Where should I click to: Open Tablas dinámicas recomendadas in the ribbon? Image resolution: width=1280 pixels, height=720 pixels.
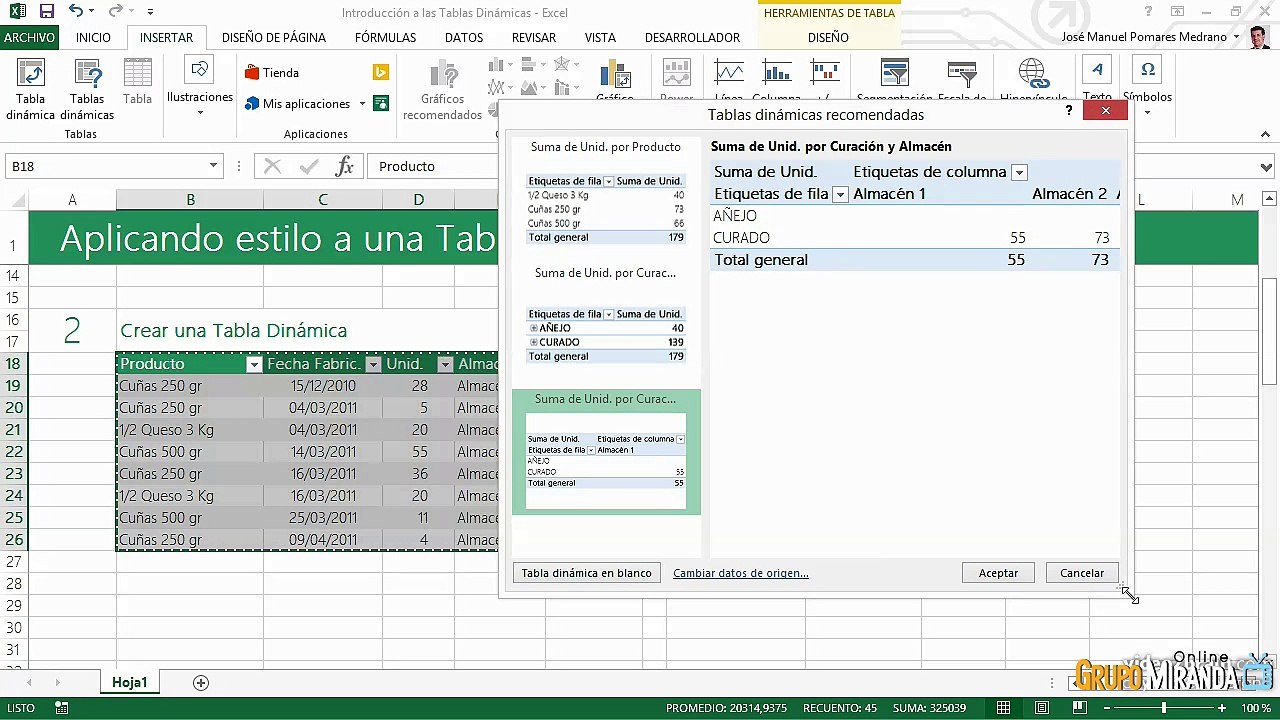click(x=87, y=90)
